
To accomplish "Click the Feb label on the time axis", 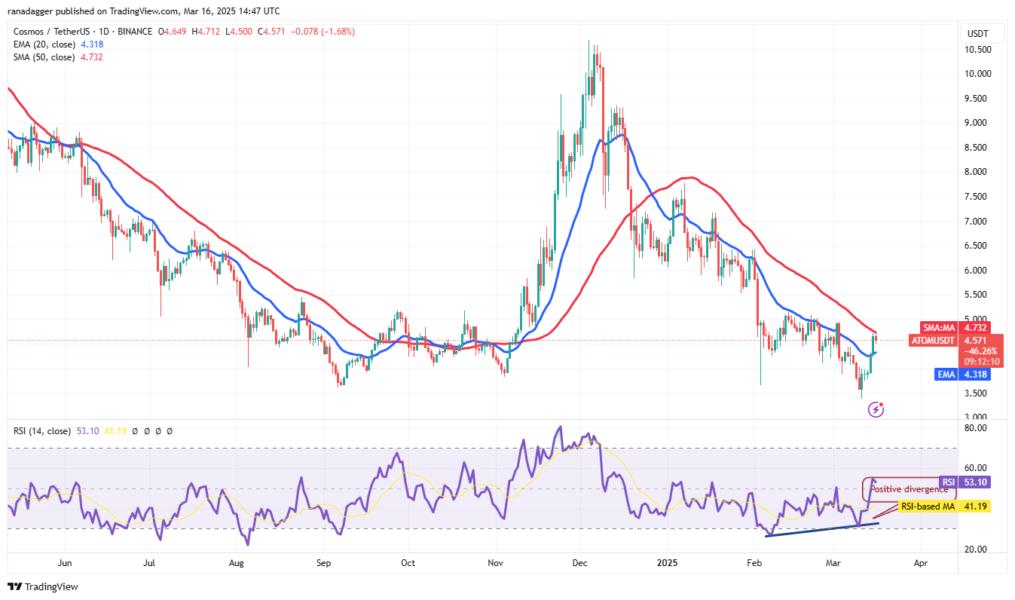I will [754, 563].
